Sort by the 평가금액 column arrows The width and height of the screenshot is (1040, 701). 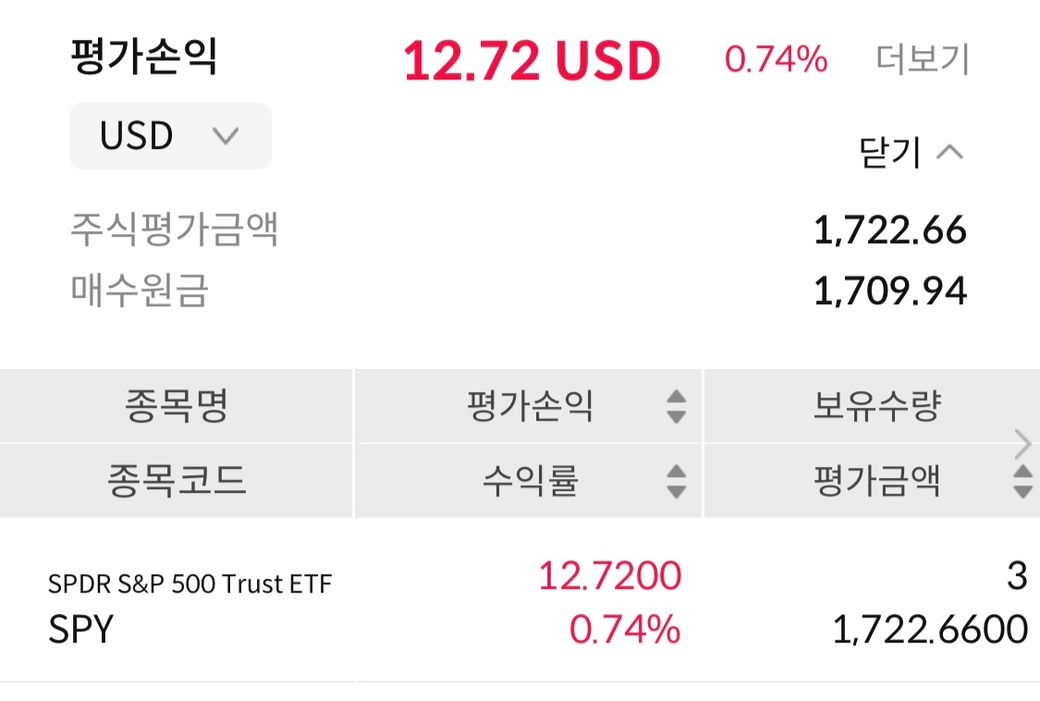[1022, 481]
